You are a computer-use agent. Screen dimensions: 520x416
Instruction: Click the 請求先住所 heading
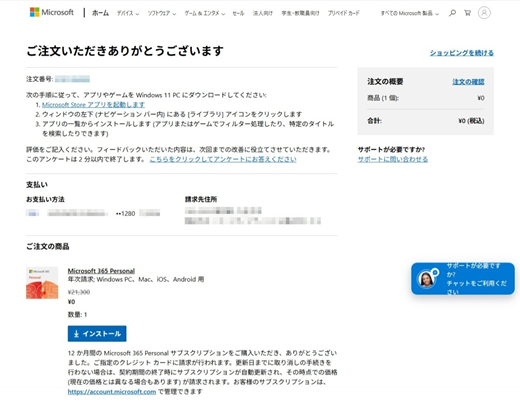201,199
